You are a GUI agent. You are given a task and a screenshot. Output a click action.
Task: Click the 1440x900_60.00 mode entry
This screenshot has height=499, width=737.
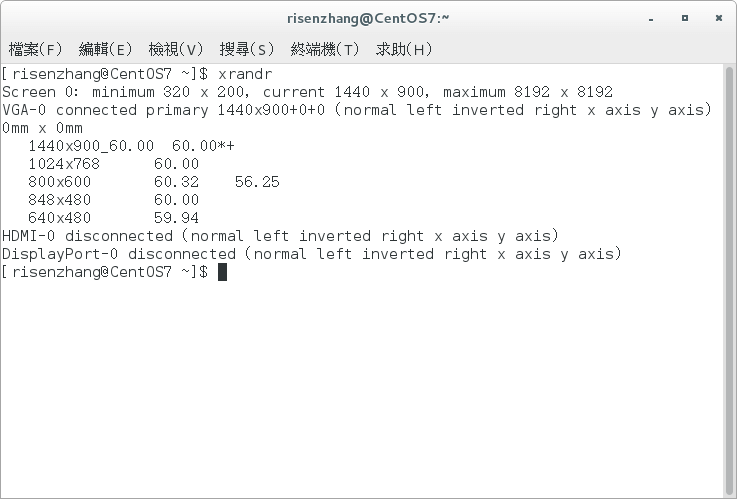91,146
